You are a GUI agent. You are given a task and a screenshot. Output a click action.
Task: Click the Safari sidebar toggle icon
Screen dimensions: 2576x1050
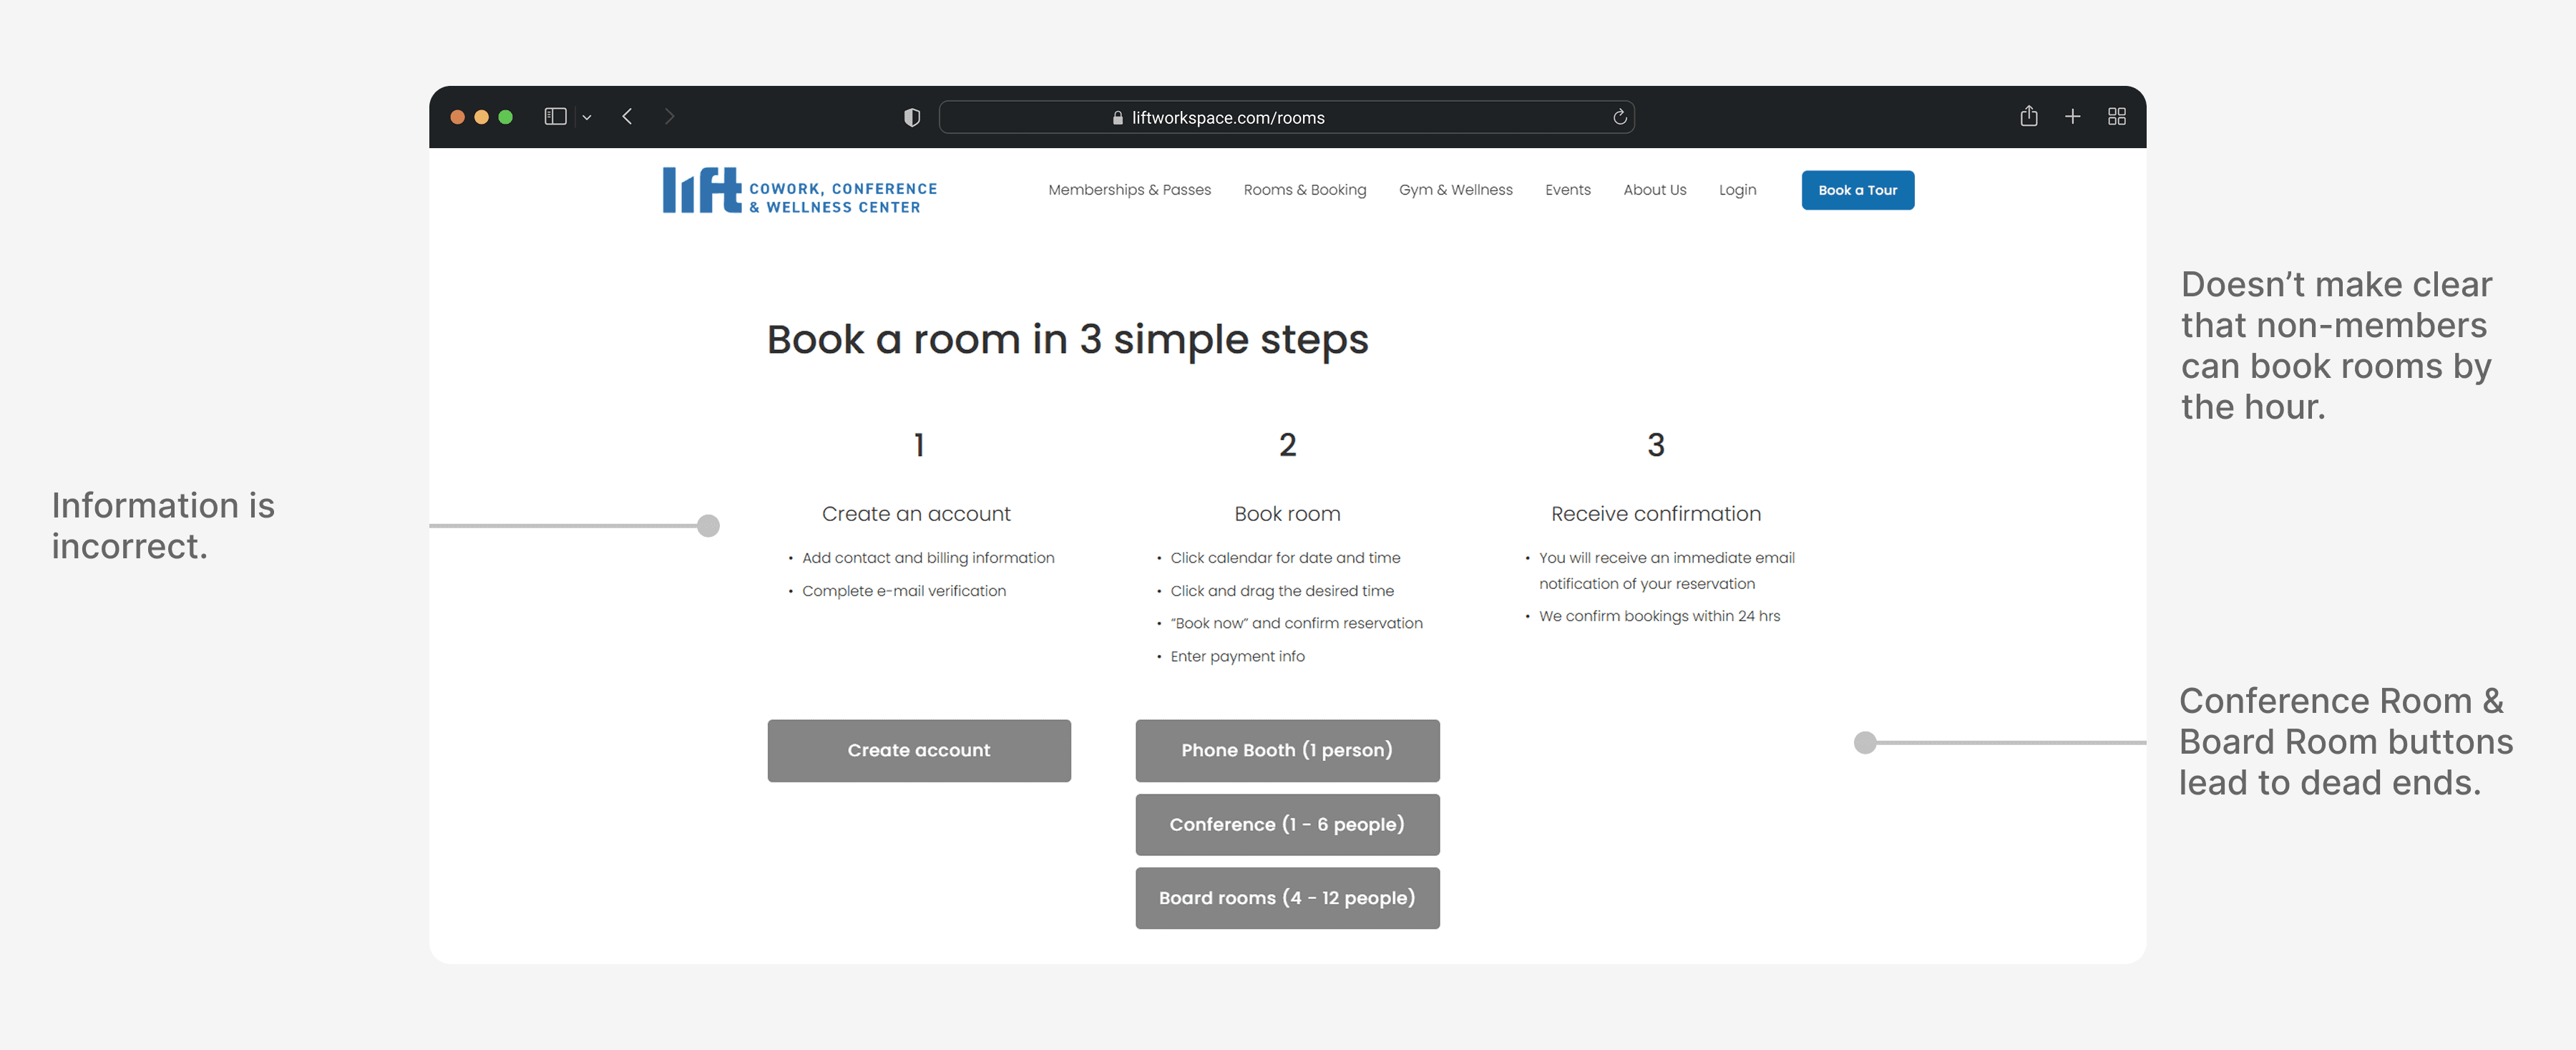point(555,117)
